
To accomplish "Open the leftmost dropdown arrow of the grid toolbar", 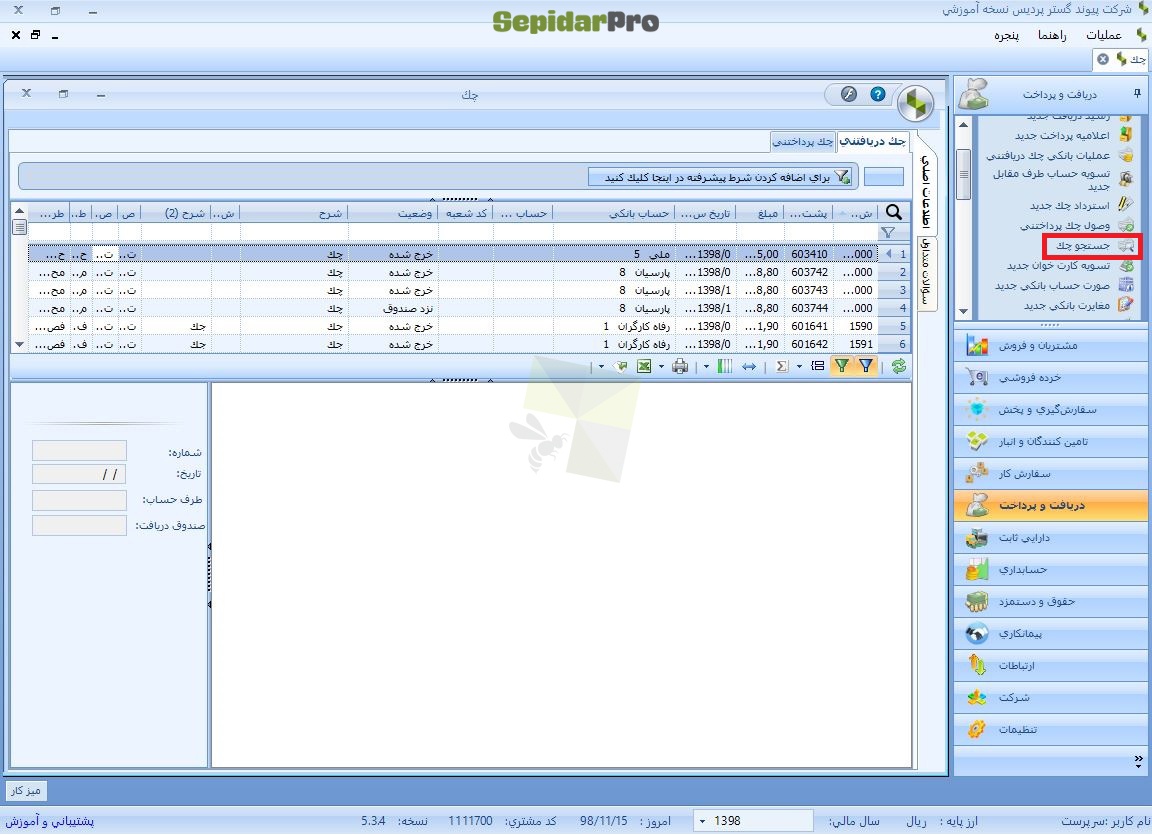I will point(601,366).
